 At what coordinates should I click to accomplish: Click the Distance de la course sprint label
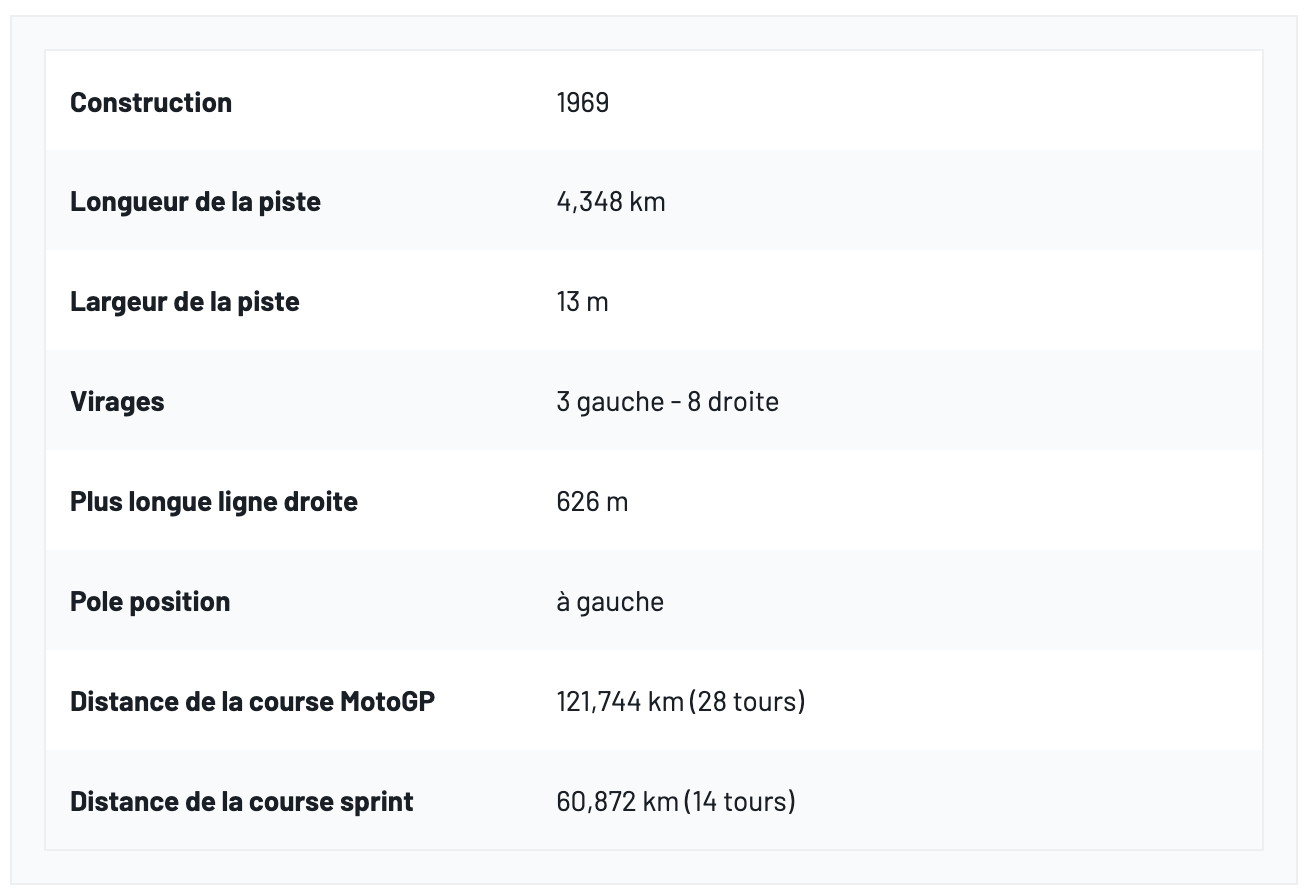pos(242,802)
